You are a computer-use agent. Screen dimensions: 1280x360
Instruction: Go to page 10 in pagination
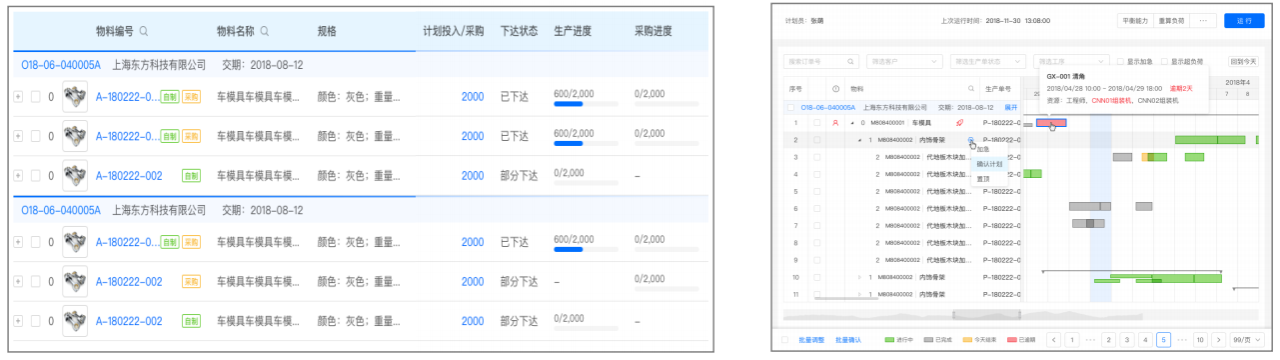[1200, 340]
